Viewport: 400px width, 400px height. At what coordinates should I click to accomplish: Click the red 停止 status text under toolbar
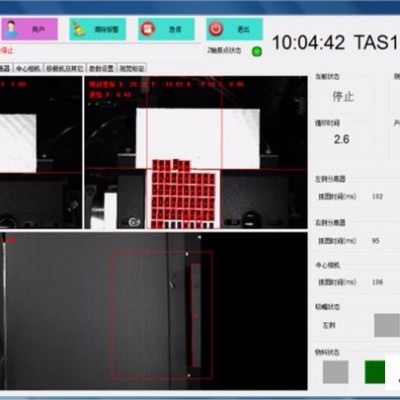pos(7,51)
